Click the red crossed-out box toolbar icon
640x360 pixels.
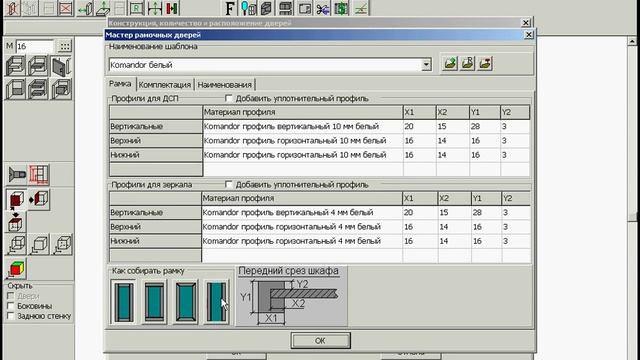tap(65, 8)
